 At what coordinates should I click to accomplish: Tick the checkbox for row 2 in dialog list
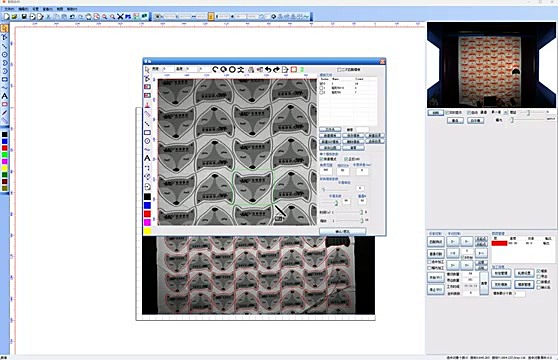(x=322, y=92)
